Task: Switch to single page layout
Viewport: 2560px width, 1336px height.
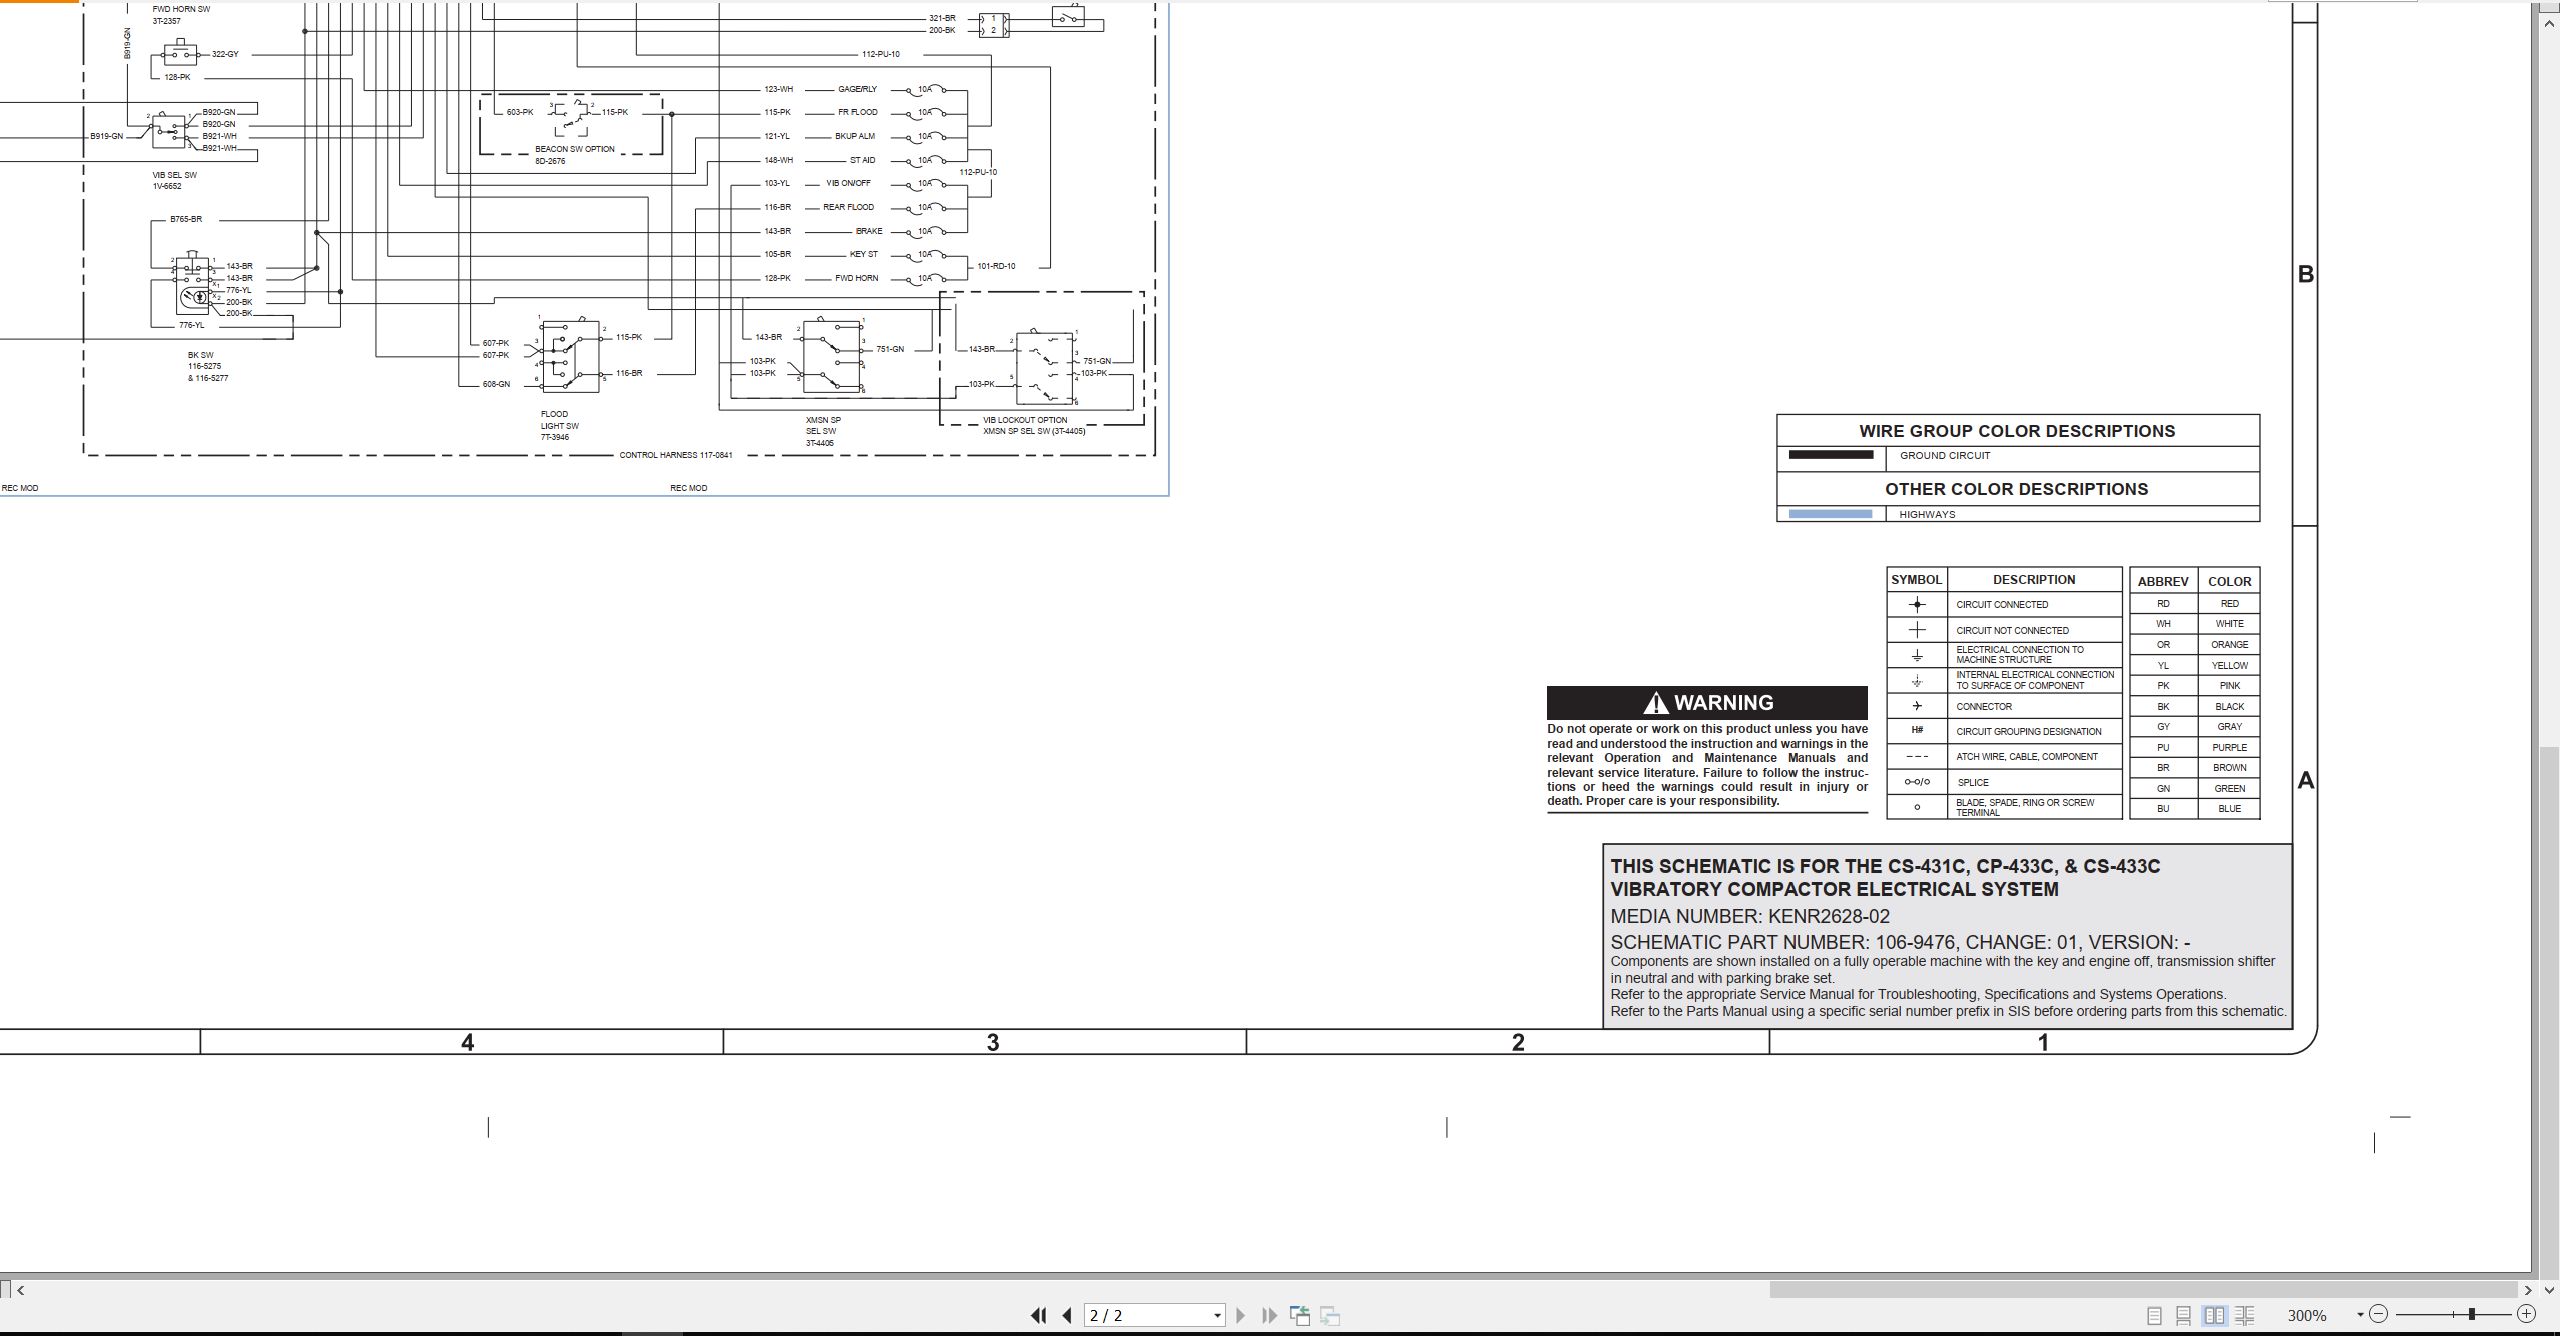Action: (2155, 1316)
